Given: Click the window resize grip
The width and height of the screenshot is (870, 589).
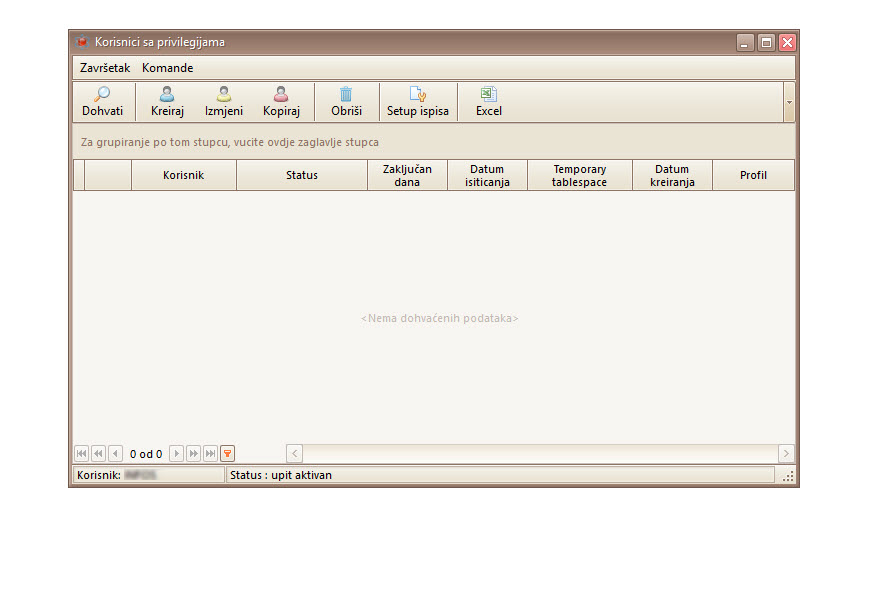Looking at the screenshot, I should click(788, 476).
